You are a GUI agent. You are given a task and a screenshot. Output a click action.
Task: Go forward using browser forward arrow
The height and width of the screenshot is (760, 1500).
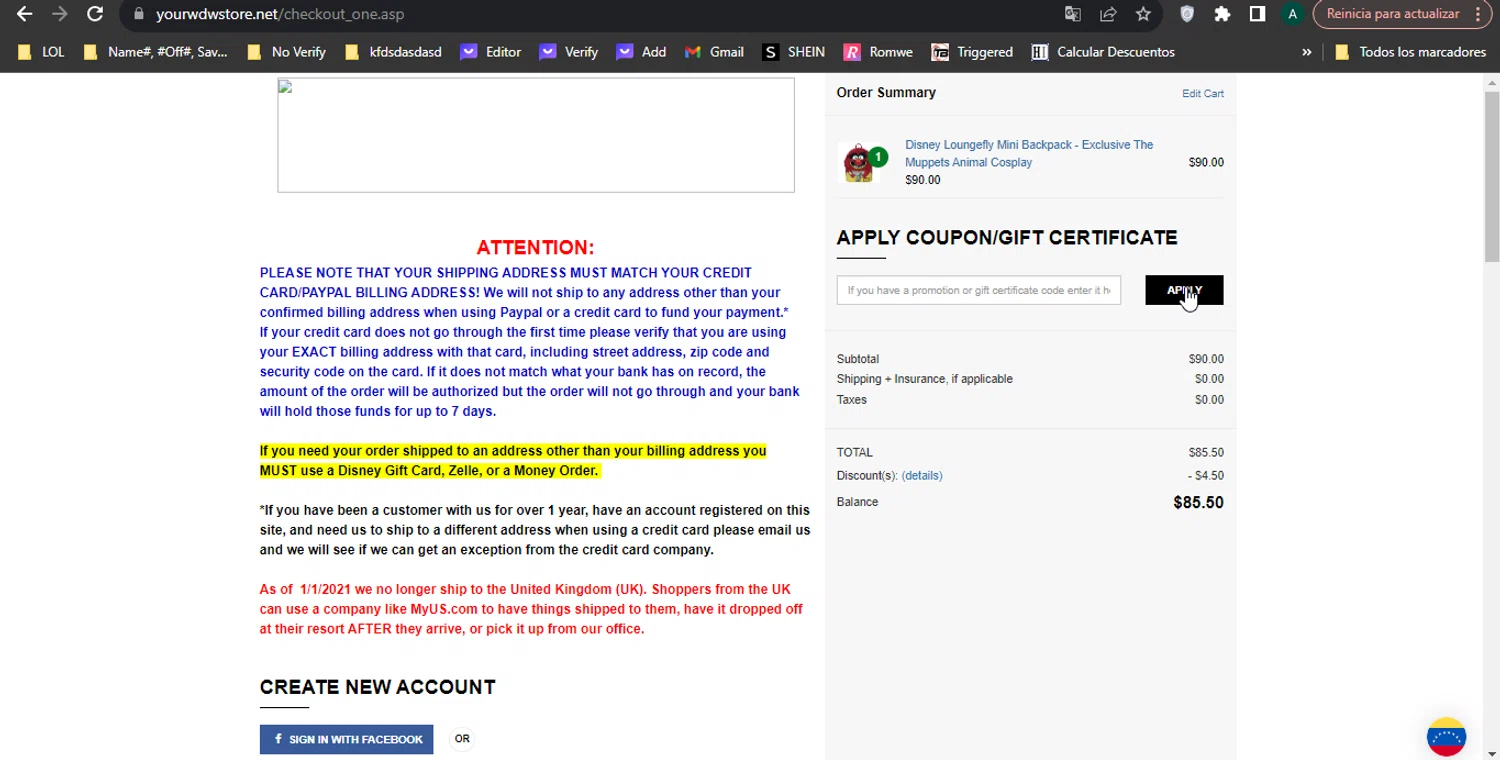coord(59,14)
